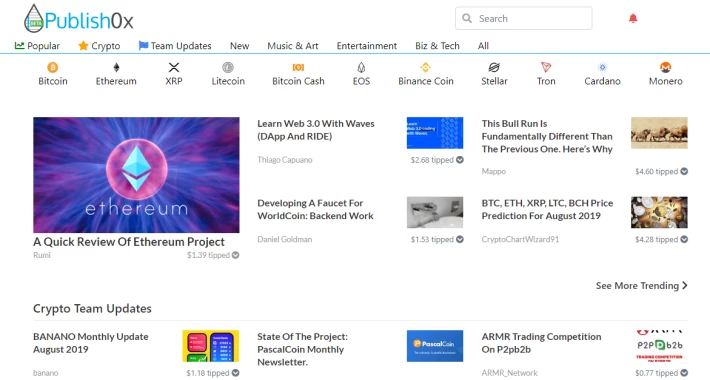Open the All tab
Image resolution: width=710 pixels, height=380 pixels.
coord(483,46)
